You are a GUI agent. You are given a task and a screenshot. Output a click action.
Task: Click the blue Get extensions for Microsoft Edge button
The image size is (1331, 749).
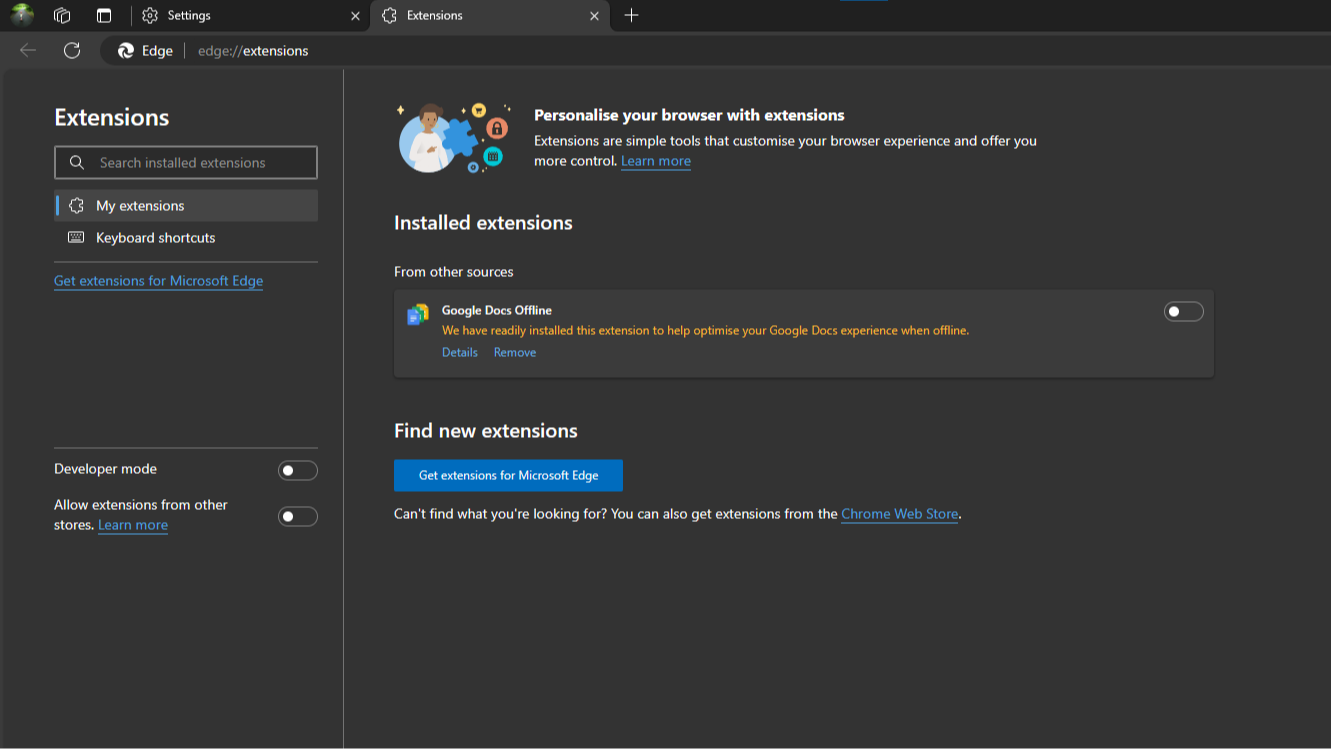pos(508,475)
